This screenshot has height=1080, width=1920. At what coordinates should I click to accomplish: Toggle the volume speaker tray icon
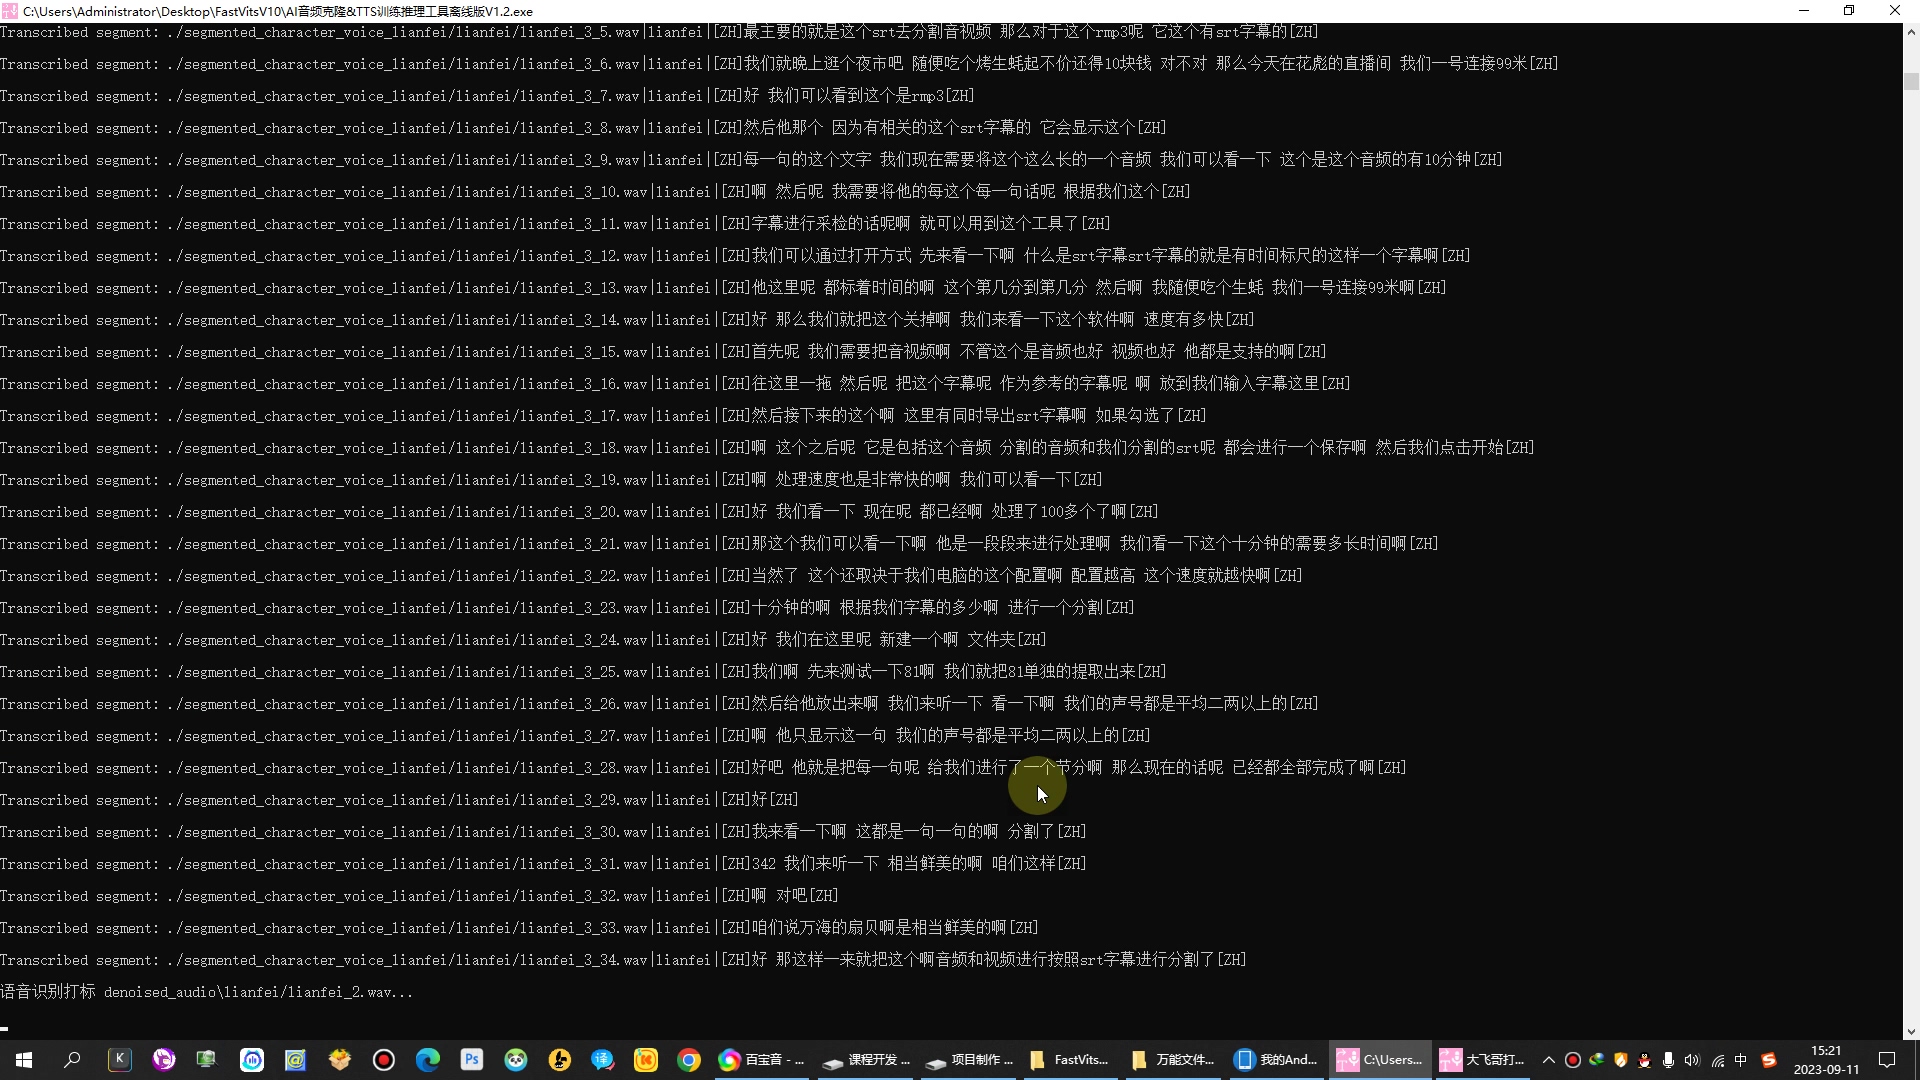tap(1692, 1060)
